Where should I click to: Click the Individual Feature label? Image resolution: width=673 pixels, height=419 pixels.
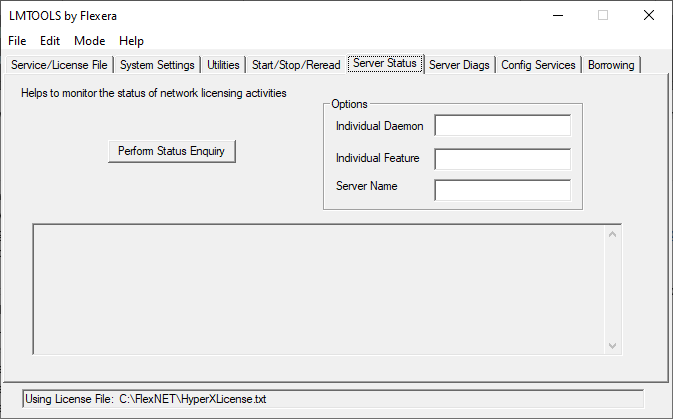377,158
